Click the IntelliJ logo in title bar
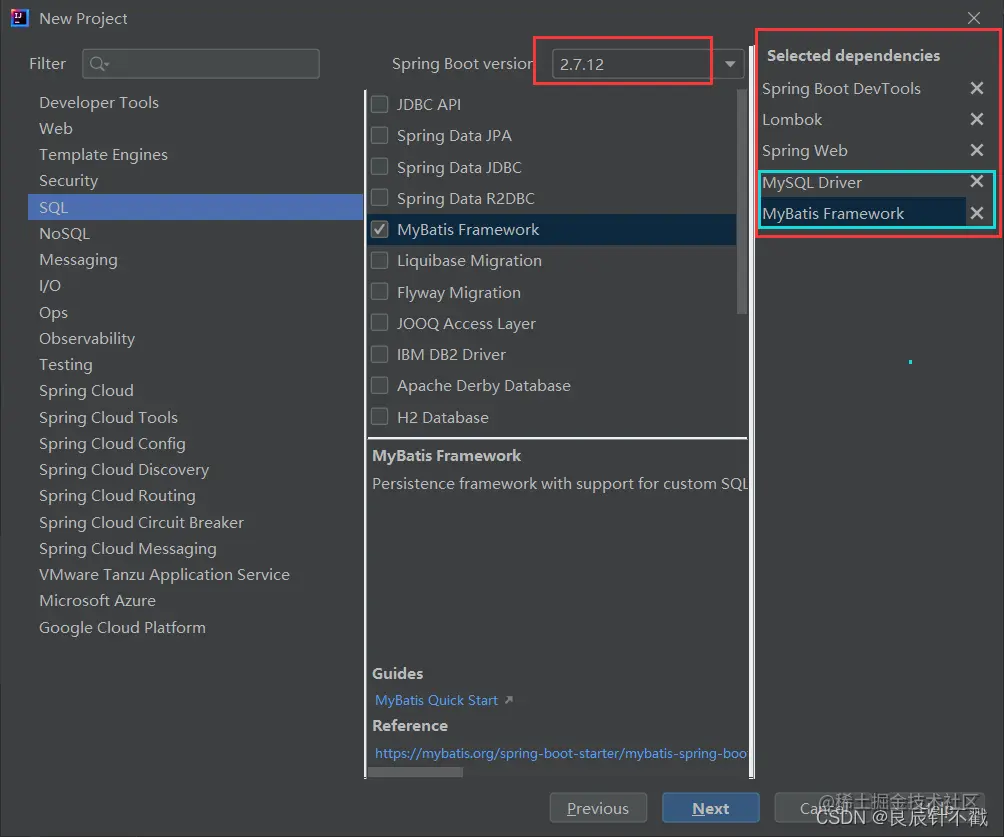Image resolution: width=1004 pixels, height=837 pixels. (x=20, y=18)
